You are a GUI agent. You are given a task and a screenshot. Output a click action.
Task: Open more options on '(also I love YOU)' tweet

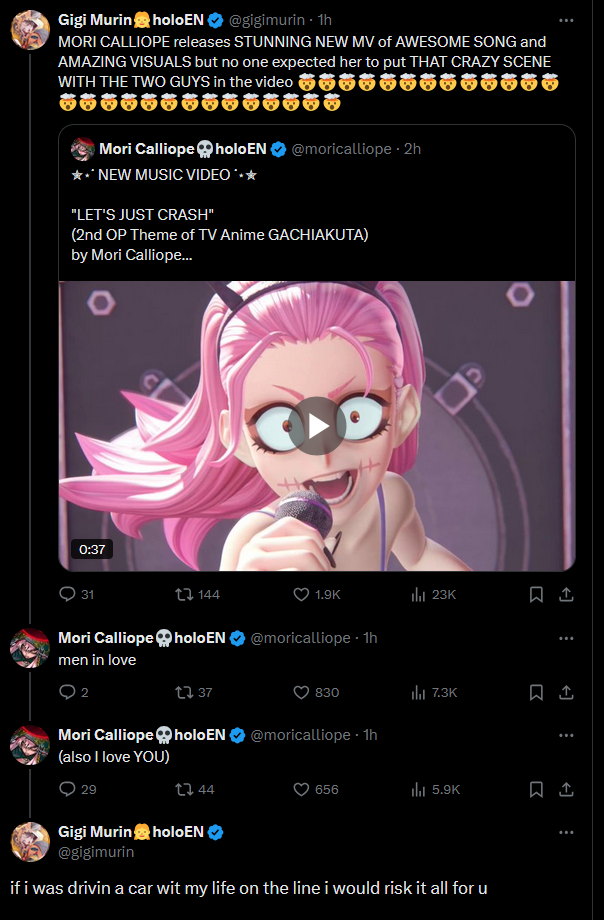(566, 735)
